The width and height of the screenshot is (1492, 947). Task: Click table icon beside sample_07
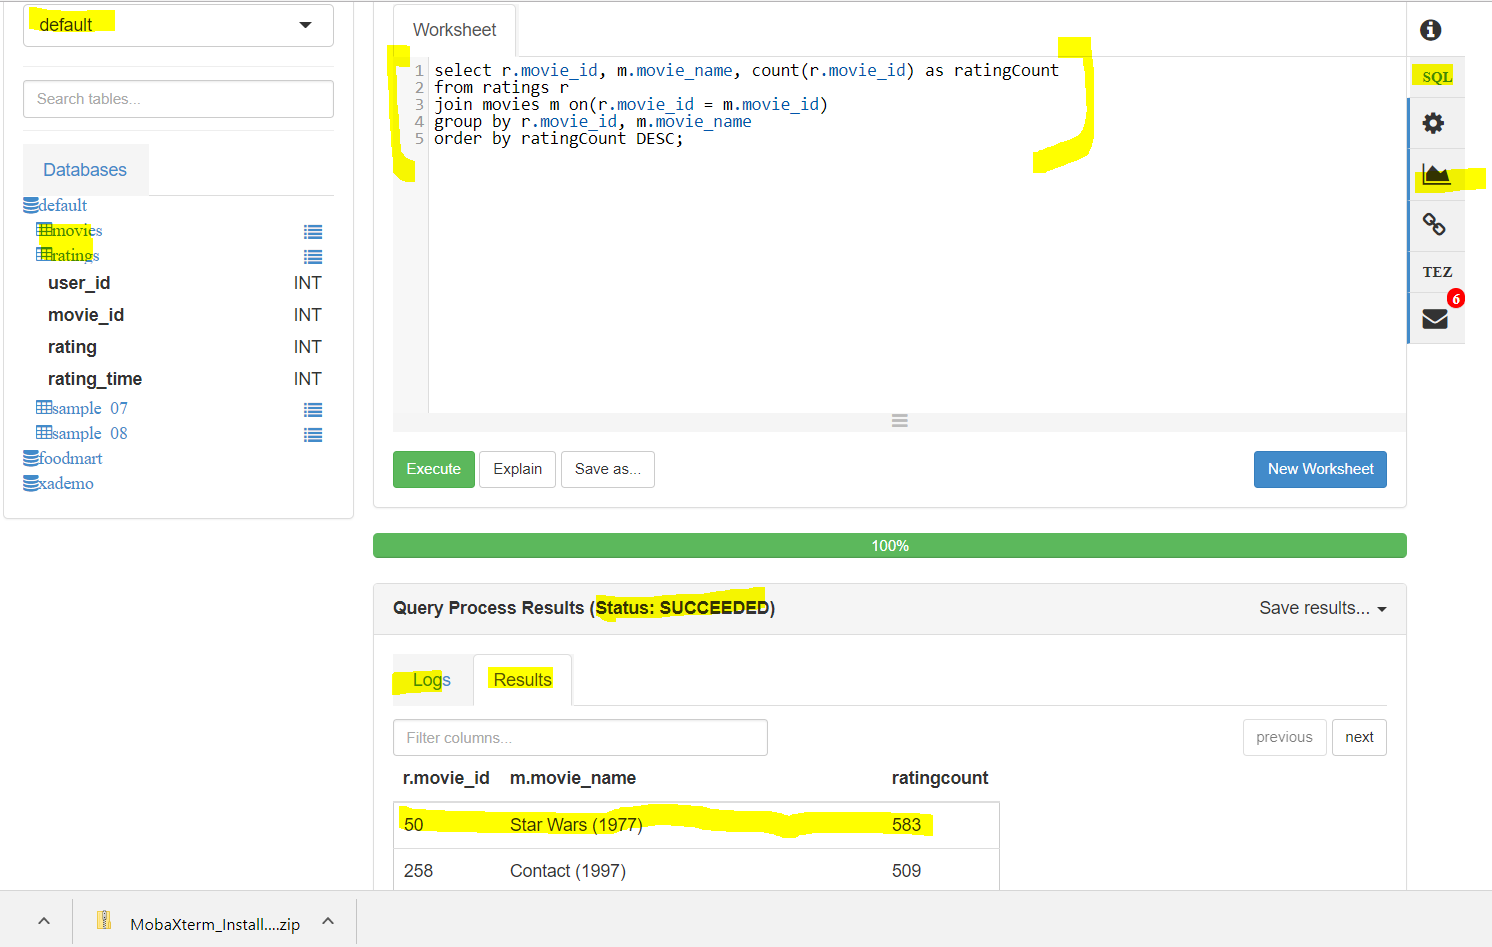44,407
